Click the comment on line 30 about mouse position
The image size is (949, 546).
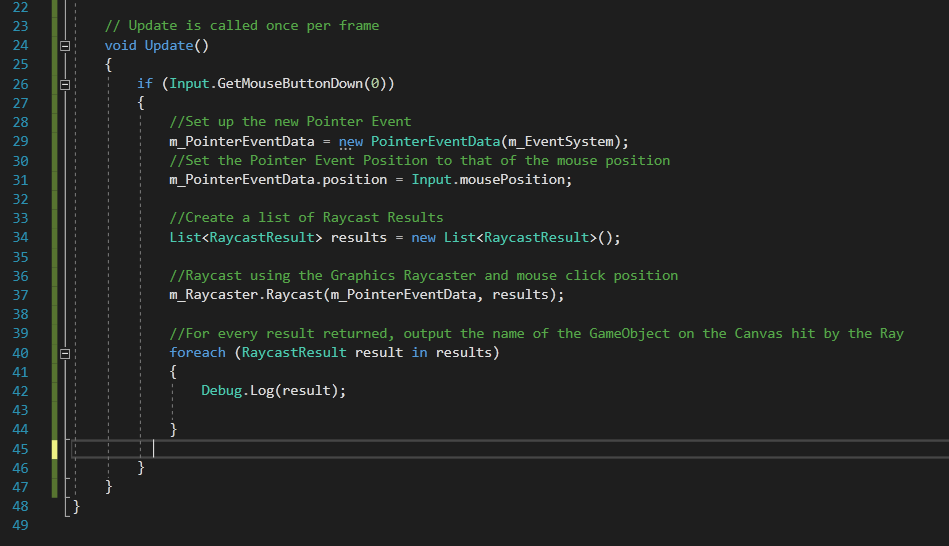[419, 160]
